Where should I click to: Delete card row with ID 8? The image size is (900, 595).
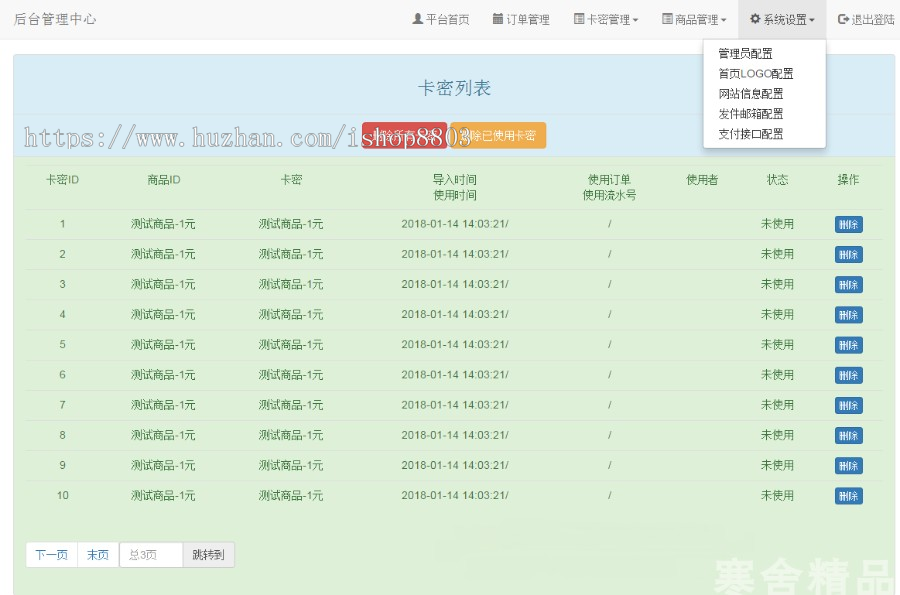pyautogui.click(x=848, y=435)
